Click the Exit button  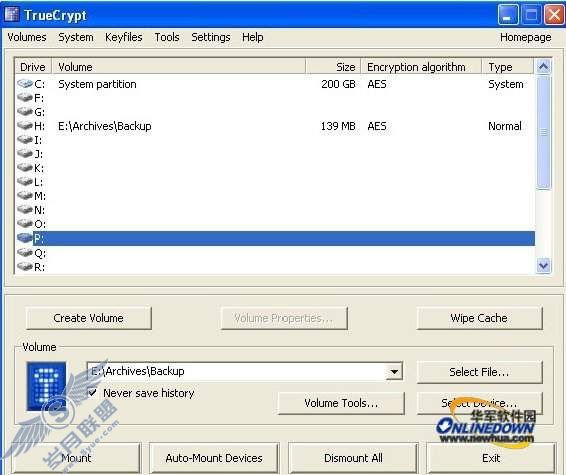[491, 458]
